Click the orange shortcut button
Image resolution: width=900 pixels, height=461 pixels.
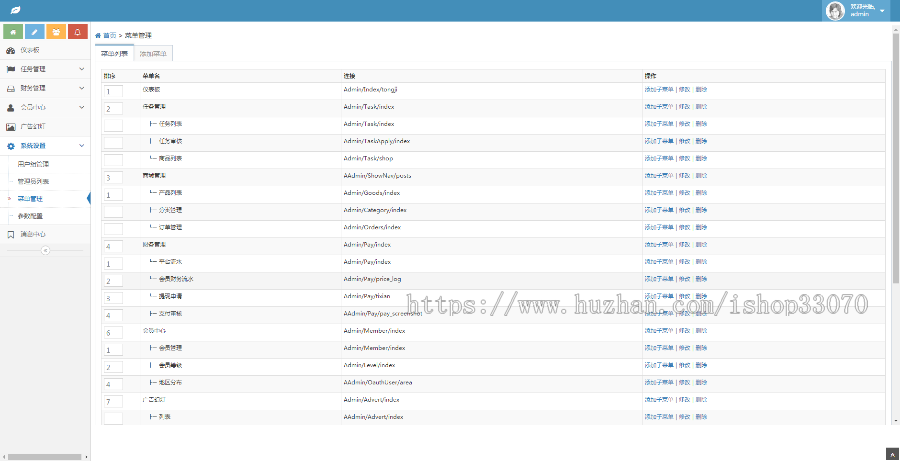click(56, 32)
